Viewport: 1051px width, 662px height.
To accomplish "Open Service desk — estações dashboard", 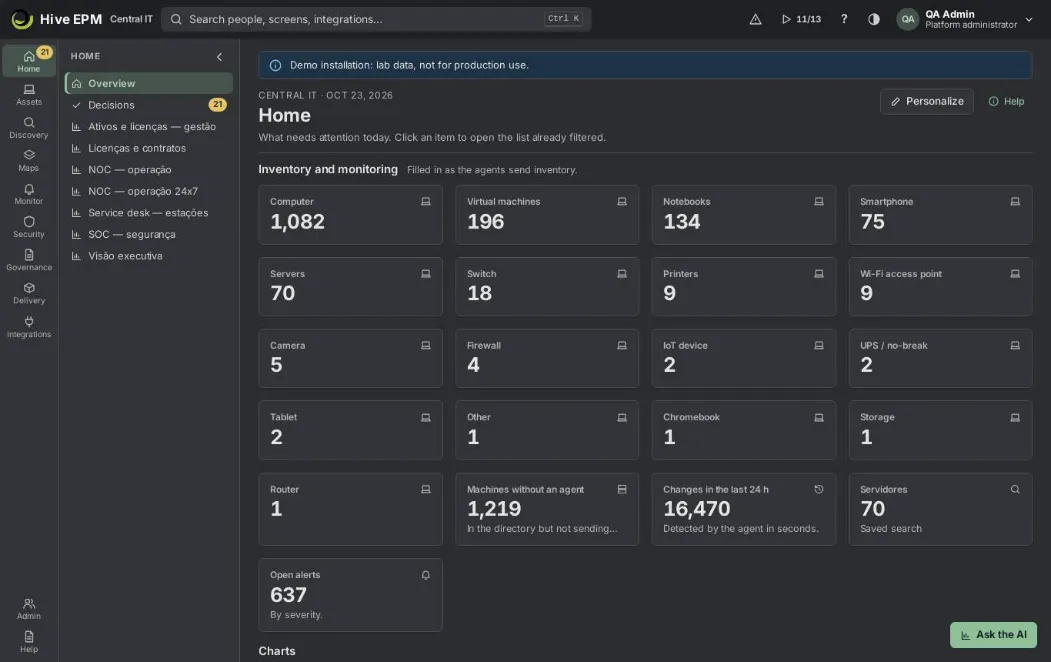I will coord(149,212).
